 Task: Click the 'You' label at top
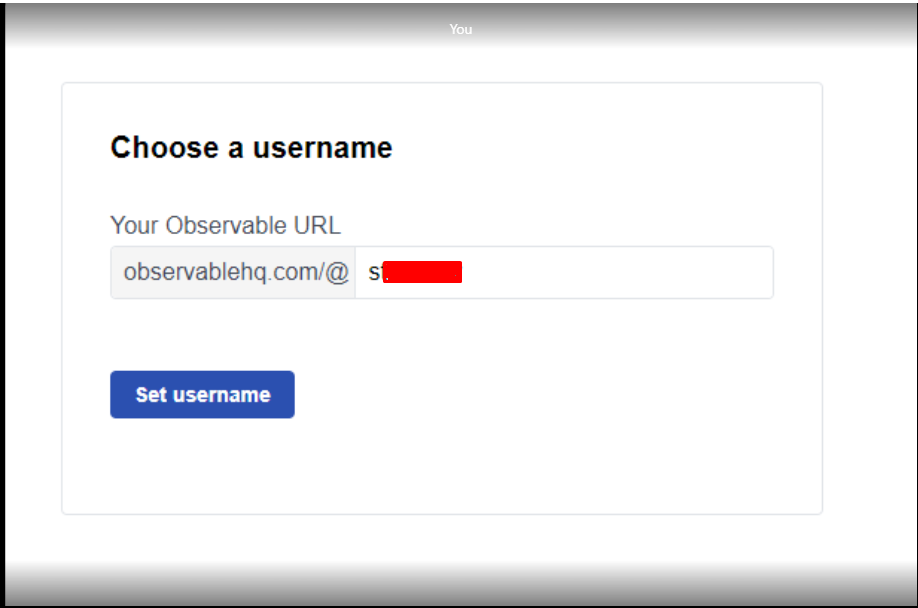pos(461,29)
